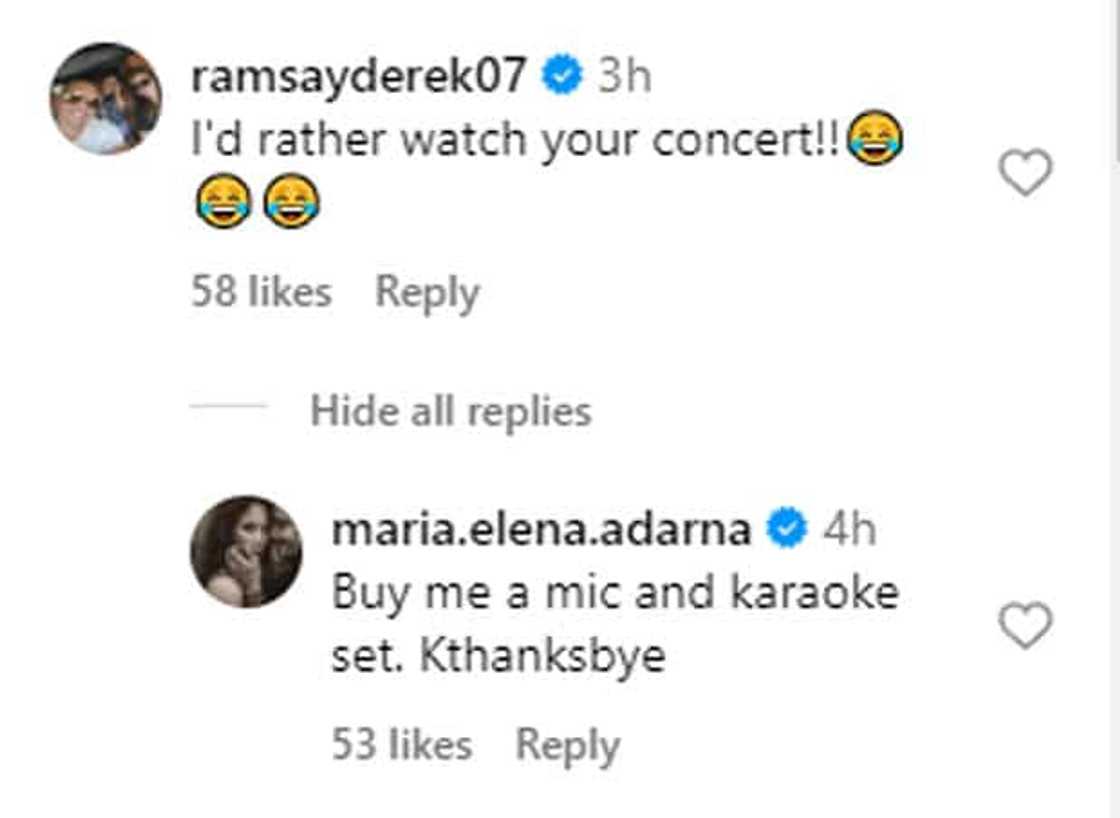Screen dimensions: 1120x818
Task: Click the "4h" timestamp on the reply
Action: click(849, 530)
